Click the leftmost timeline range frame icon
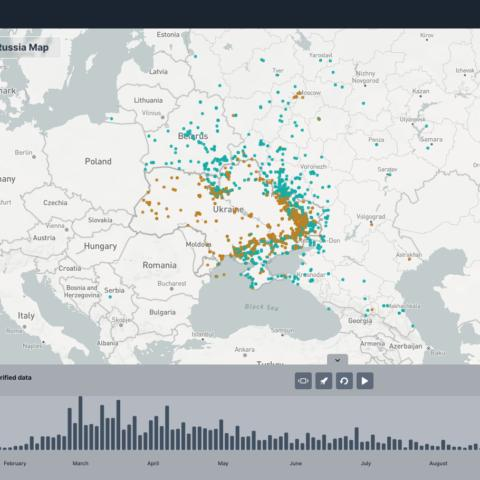 tap(303, 381)
